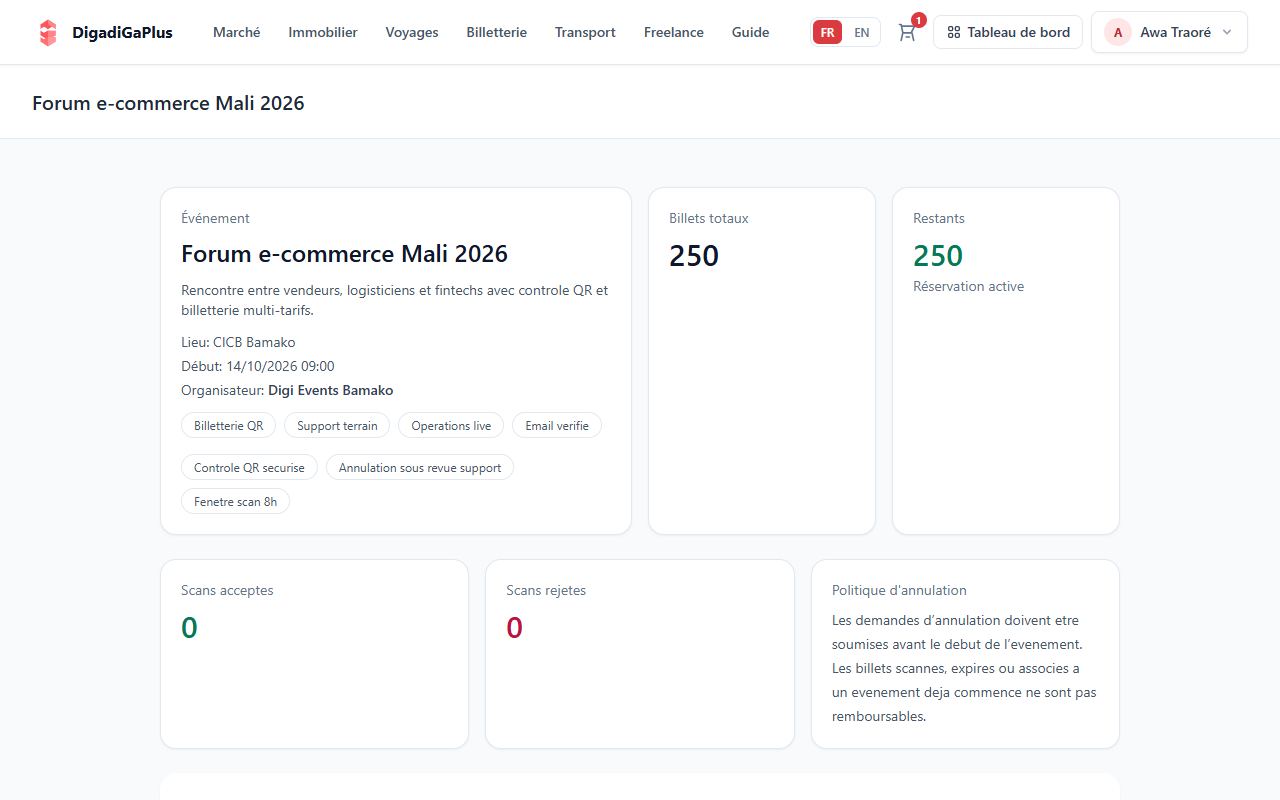
Task: Open the Freelance menu
Action: click(x=674, y=32)
